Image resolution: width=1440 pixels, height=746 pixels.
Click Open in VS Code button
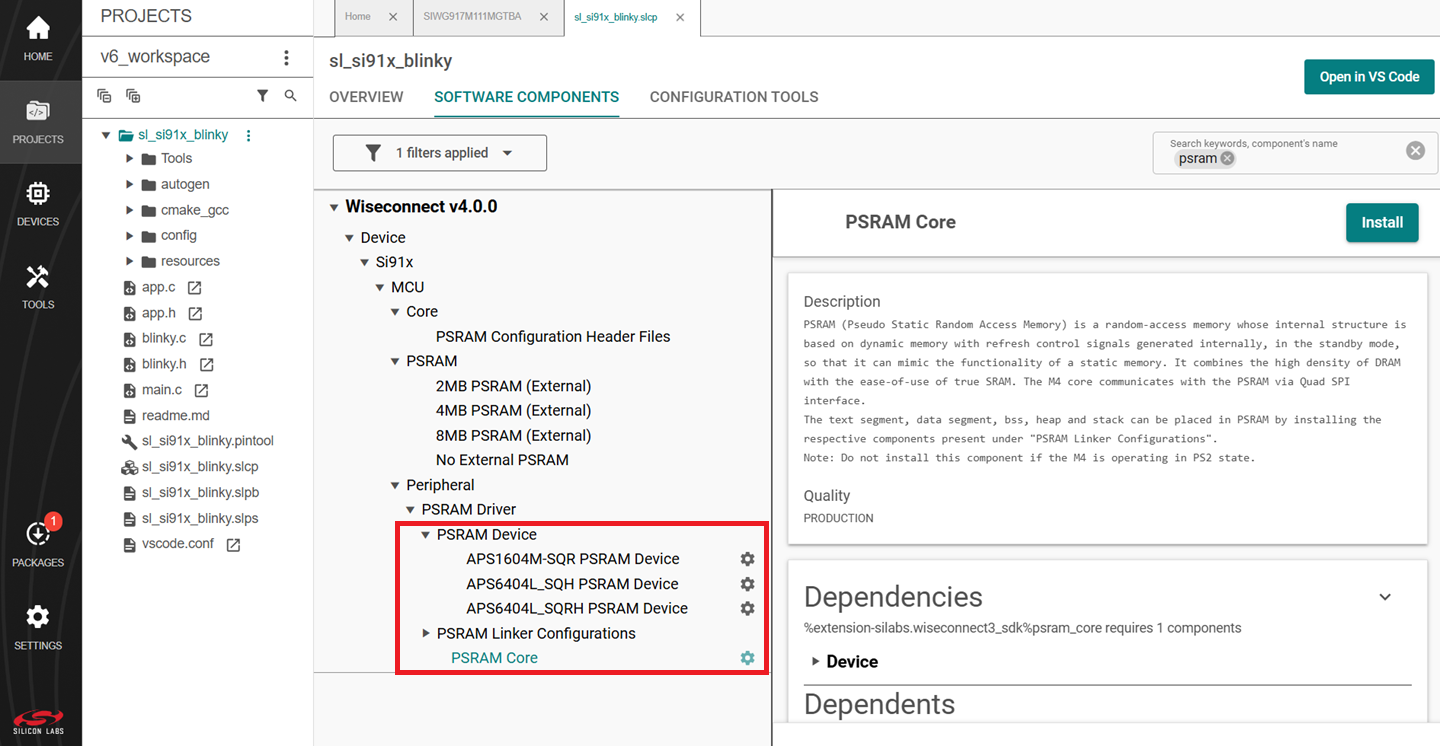(x=1368, y=77)
